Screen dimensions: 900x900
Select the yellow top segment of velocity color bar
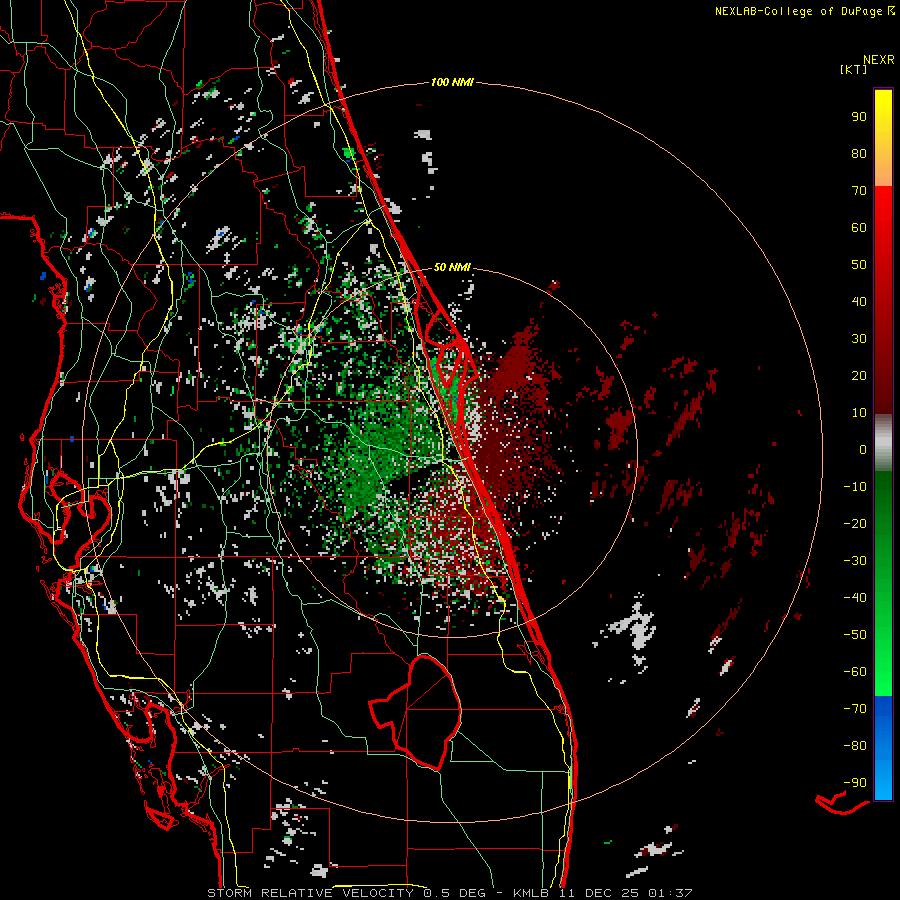pos(883,138)
